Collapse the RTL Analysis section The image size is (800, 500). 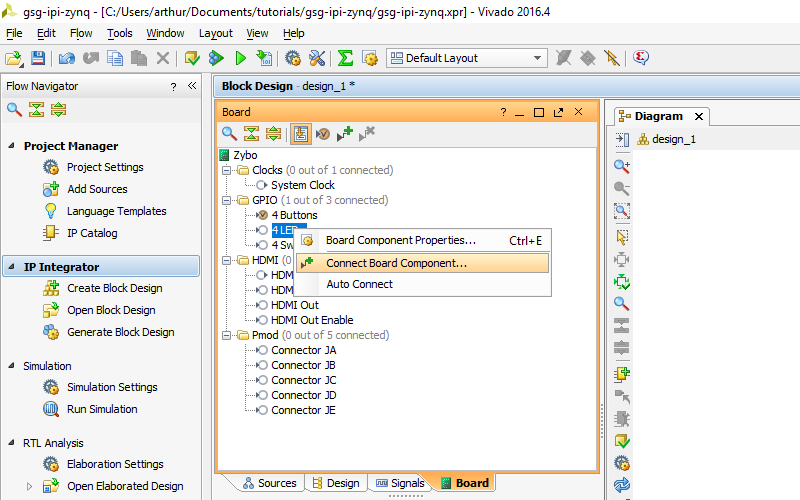click(x=11, y=442)
